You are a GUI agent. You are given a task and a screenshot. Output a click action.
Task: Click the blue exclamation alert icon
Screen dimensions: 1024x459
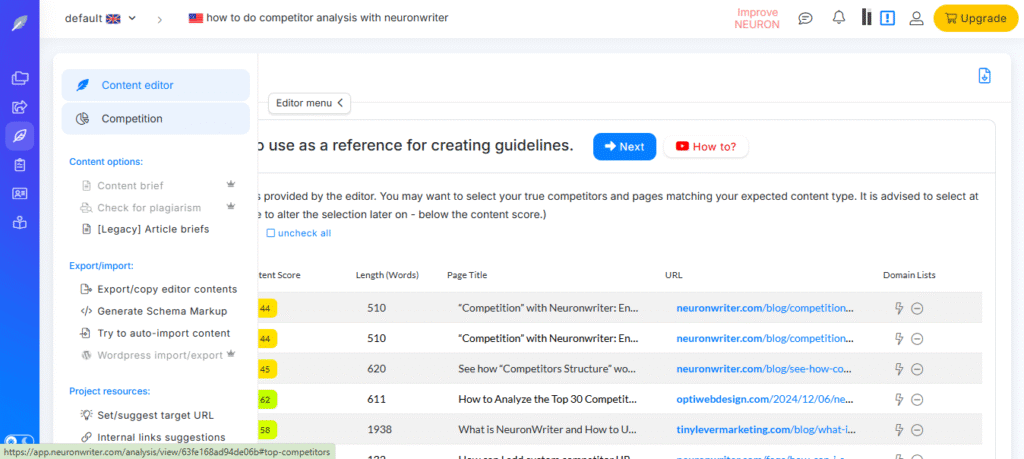tap(887, 18)
